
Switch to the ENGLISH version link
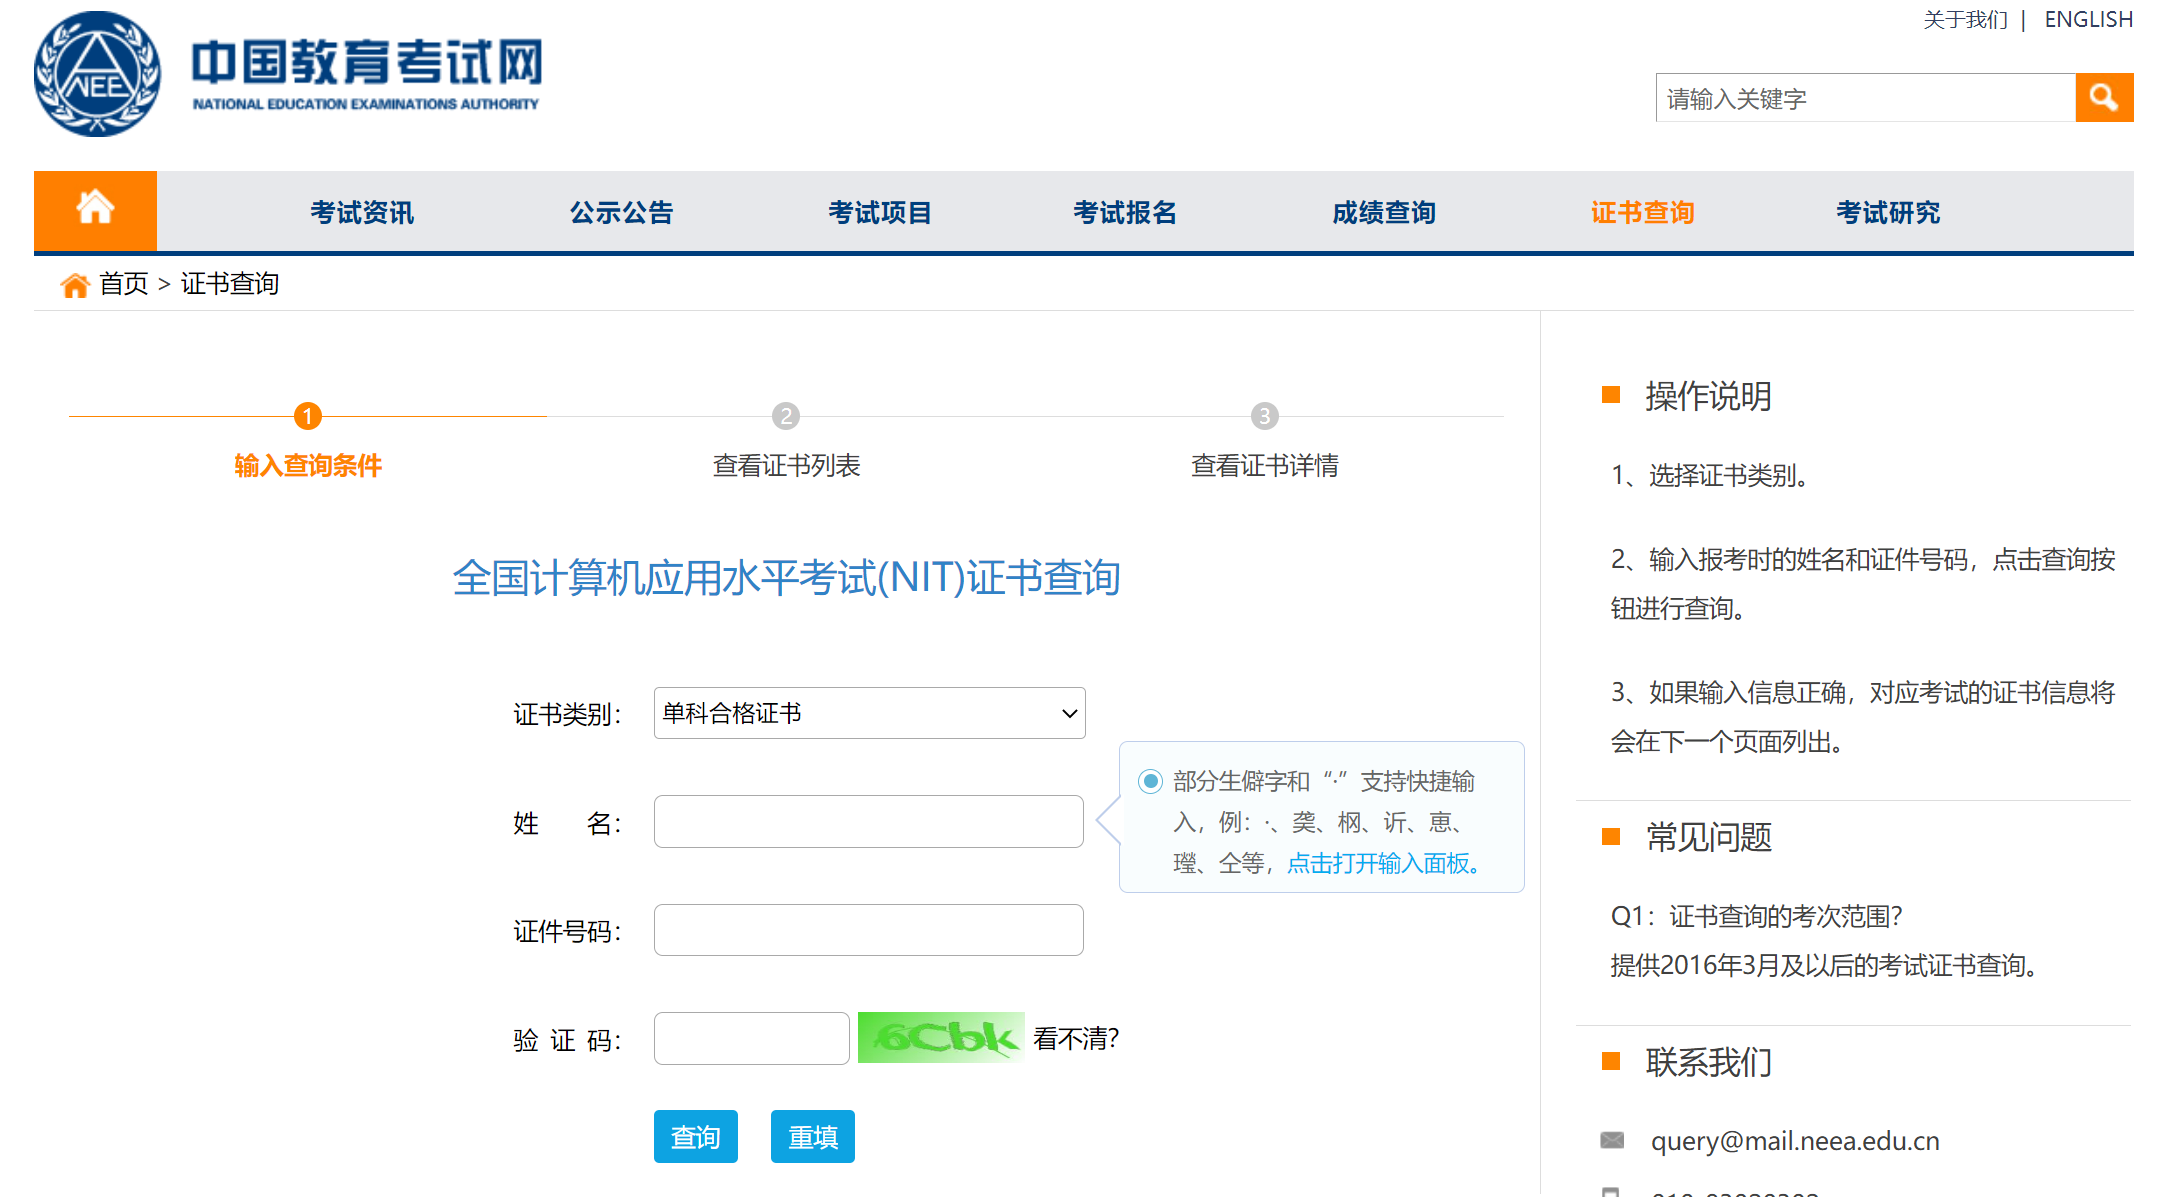click(x=2088, y=20)
